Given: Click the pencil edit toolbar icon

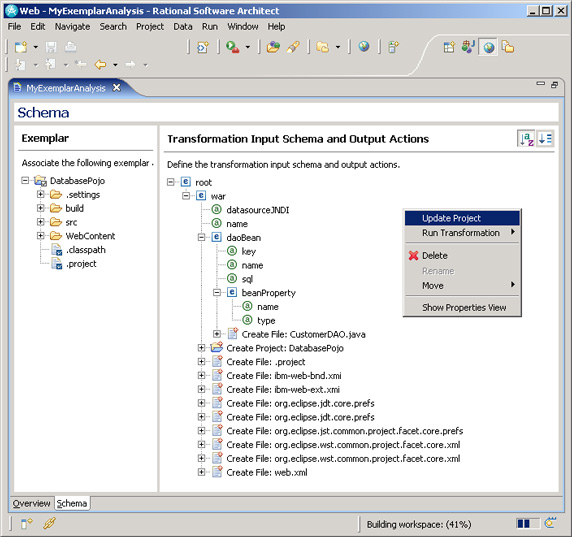Looking at the screenshot, I should coord(293,47).
